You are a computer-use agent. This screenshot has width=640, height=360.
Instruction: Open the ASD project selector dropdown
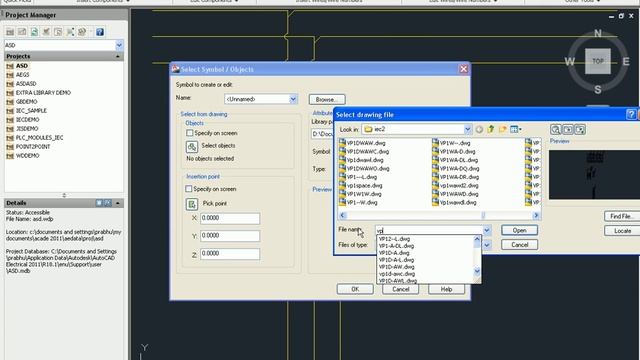(119, 45)
